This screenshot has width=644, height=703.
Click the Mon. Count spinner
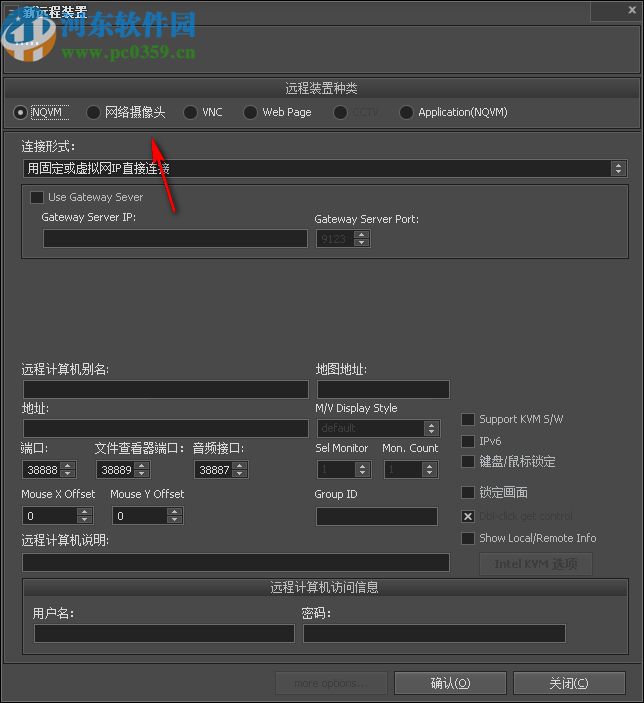point(411,469)
